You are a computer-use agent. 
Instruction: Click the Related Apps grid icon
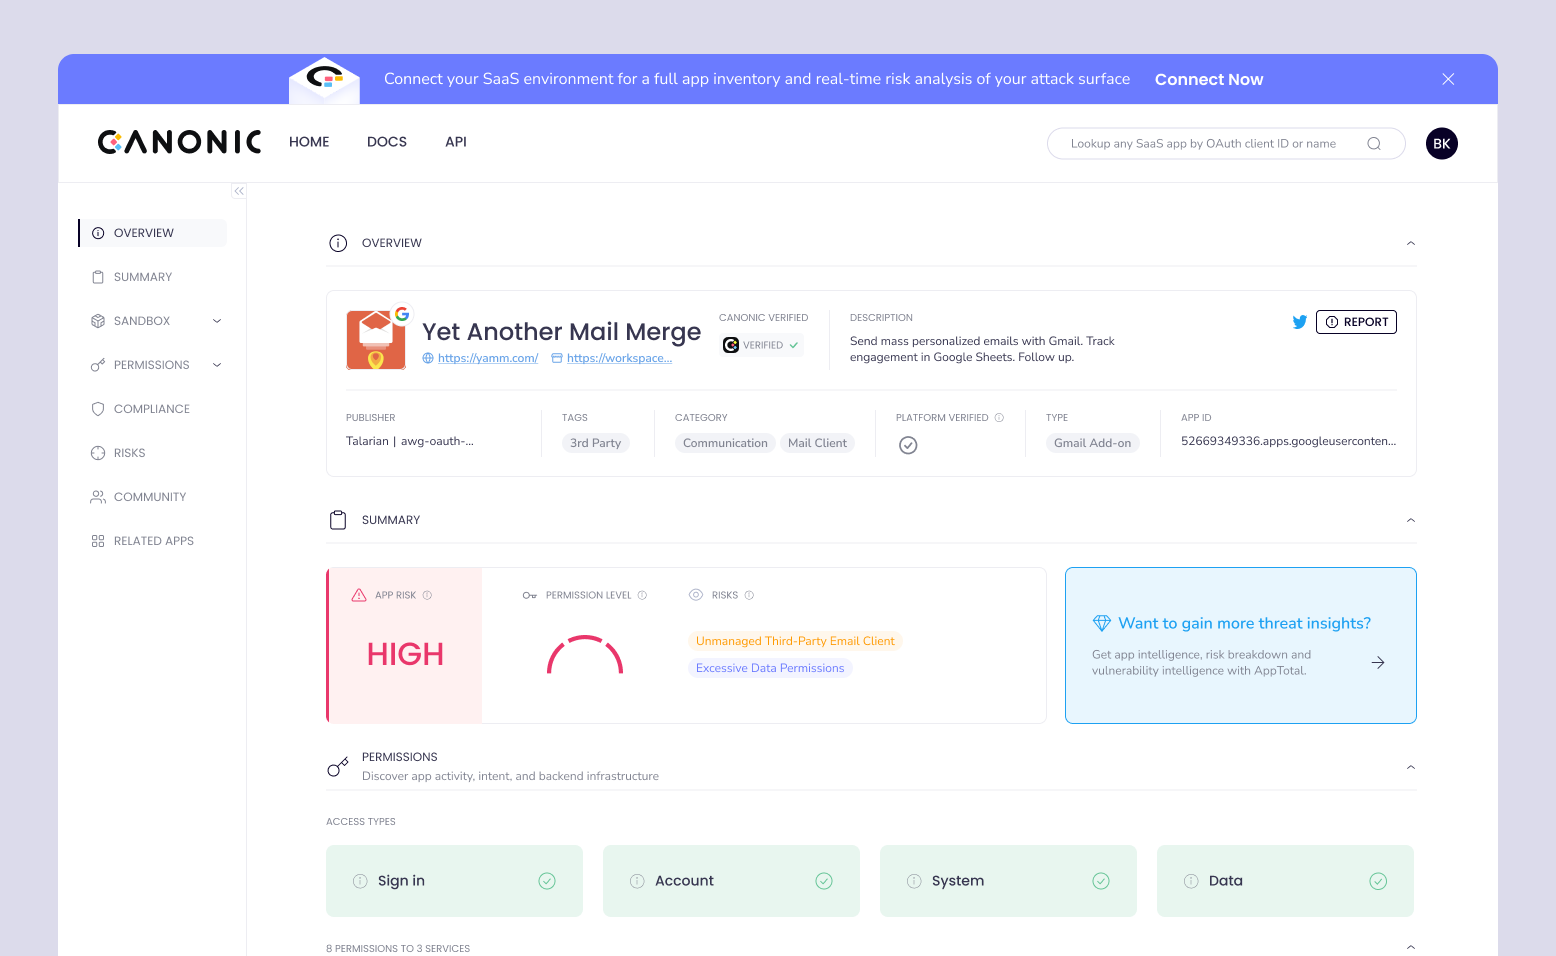pyautogui.click(x=97, y=540)
